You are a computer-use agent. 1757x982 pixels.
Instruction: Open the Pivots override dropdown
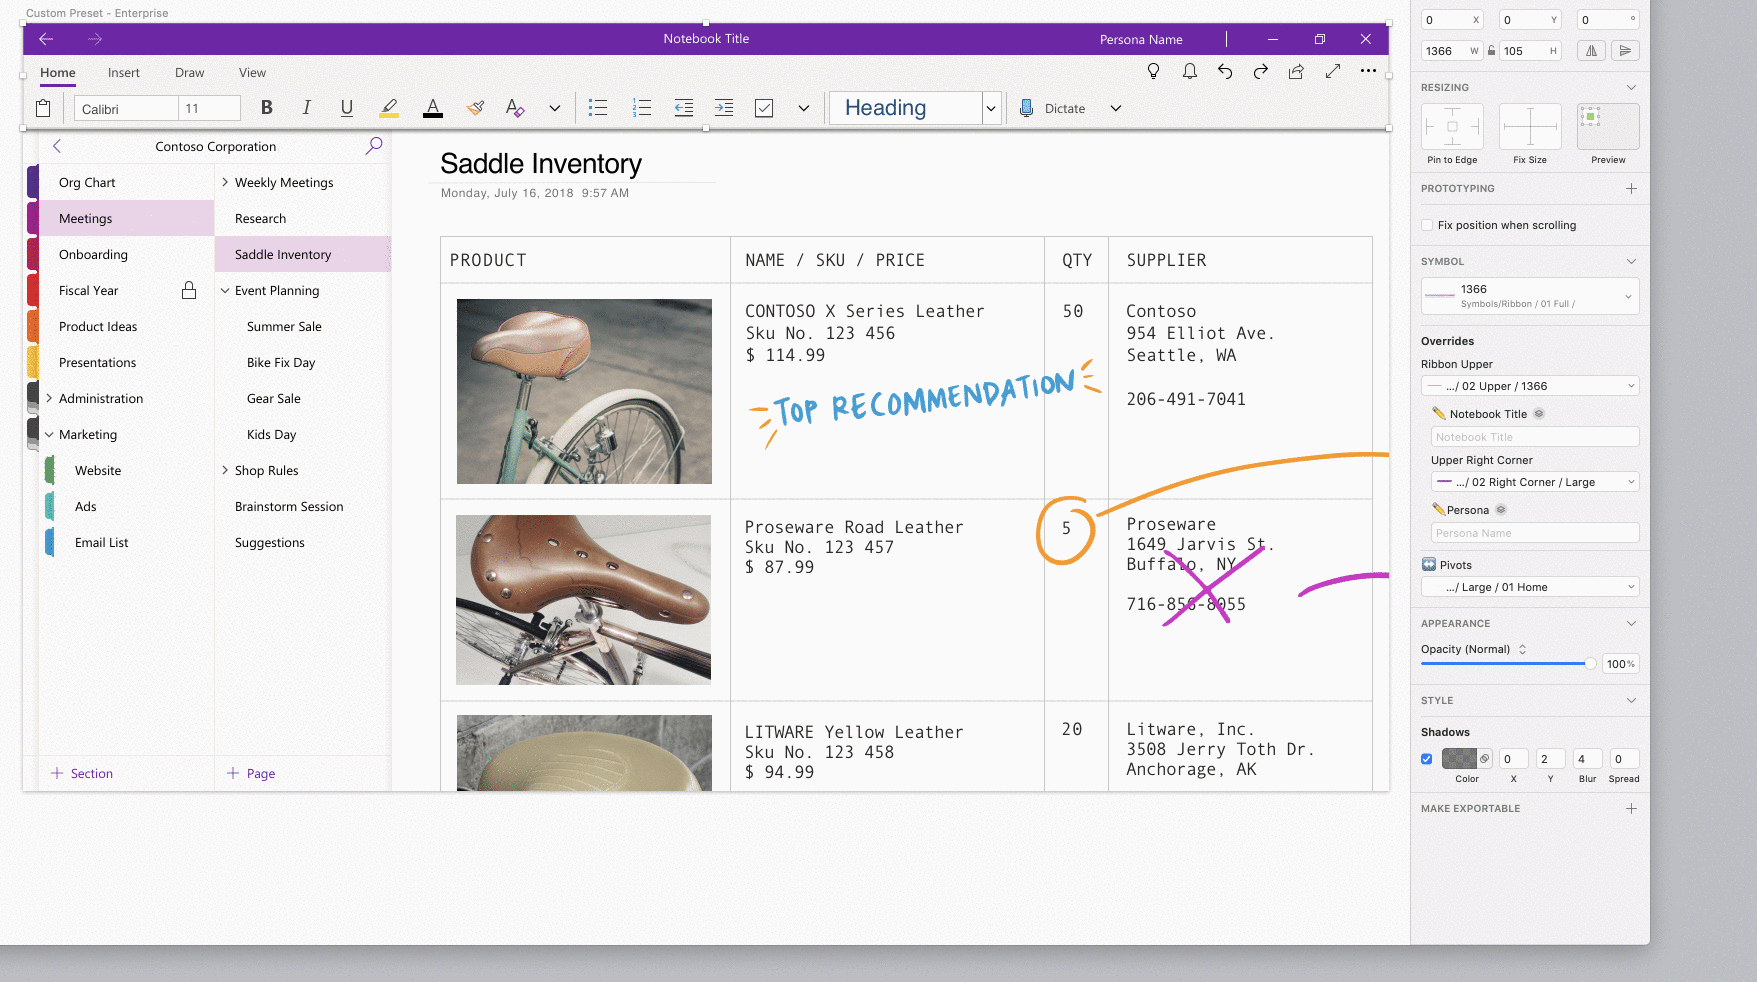point(1530,587)
